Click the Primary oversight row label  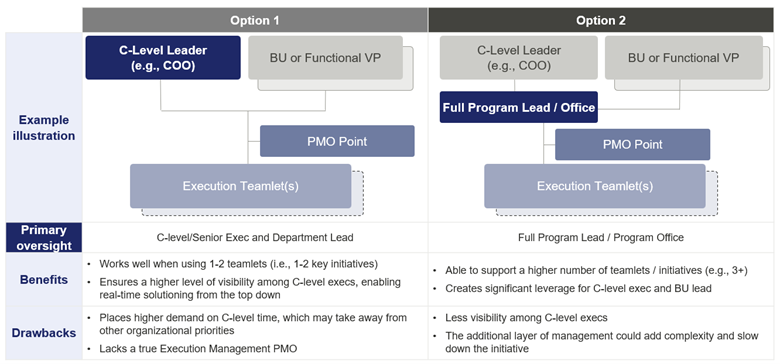[44, 238]
